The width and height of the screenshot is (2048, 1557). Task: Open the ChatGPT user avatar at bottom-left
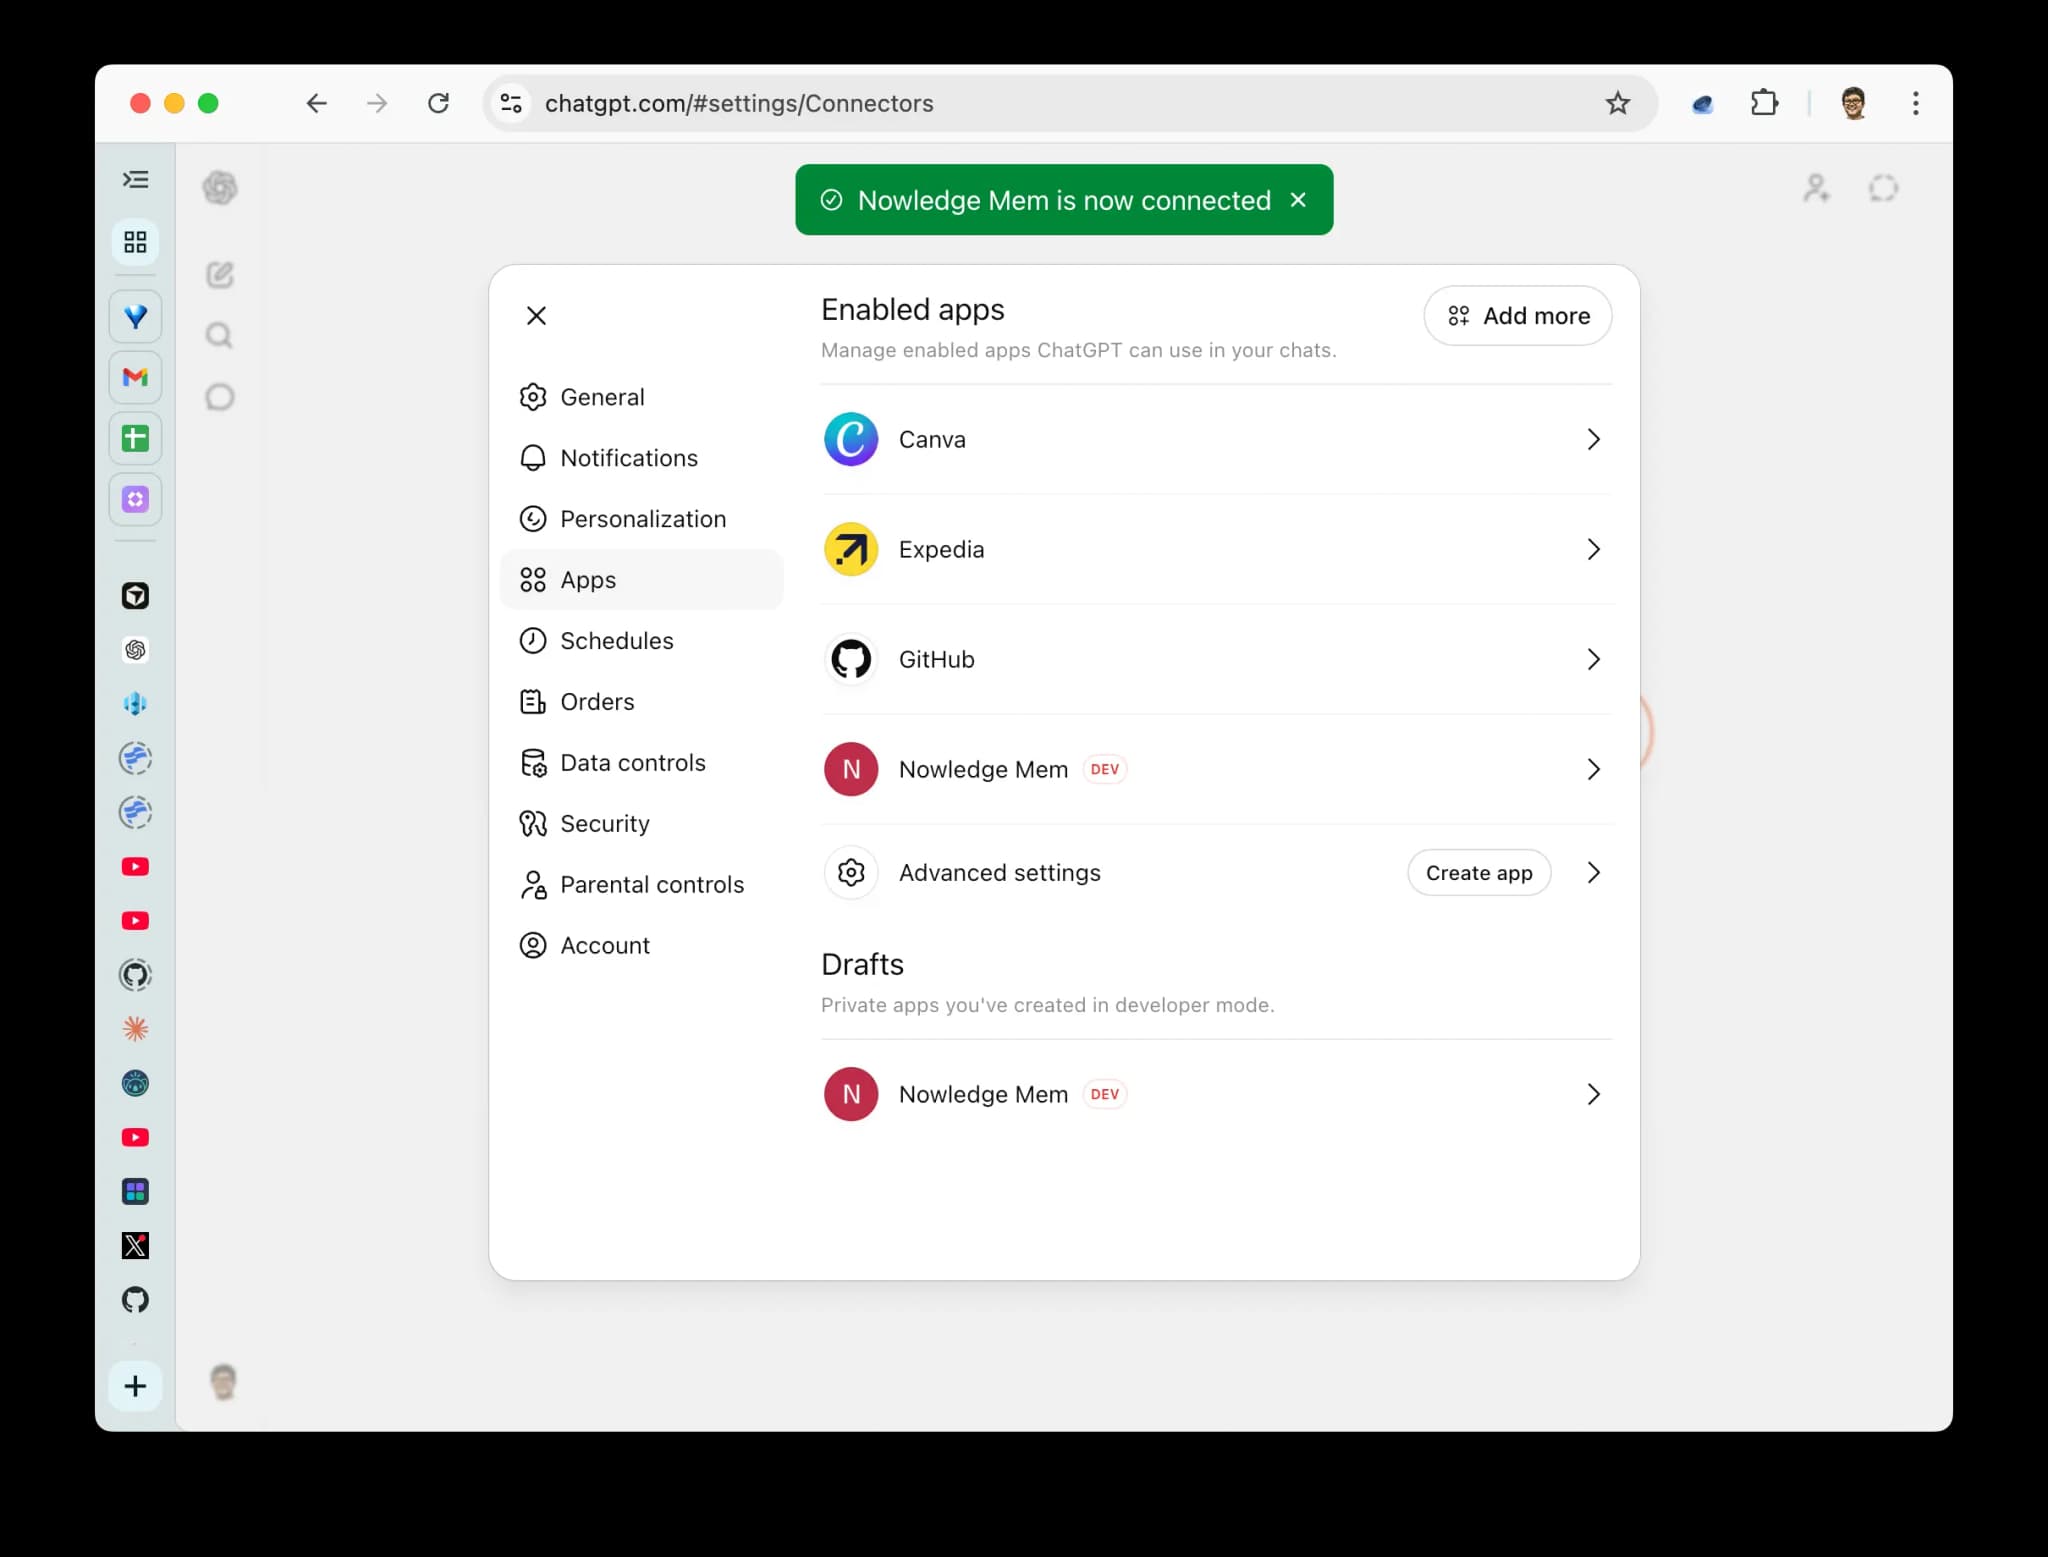223,1383
